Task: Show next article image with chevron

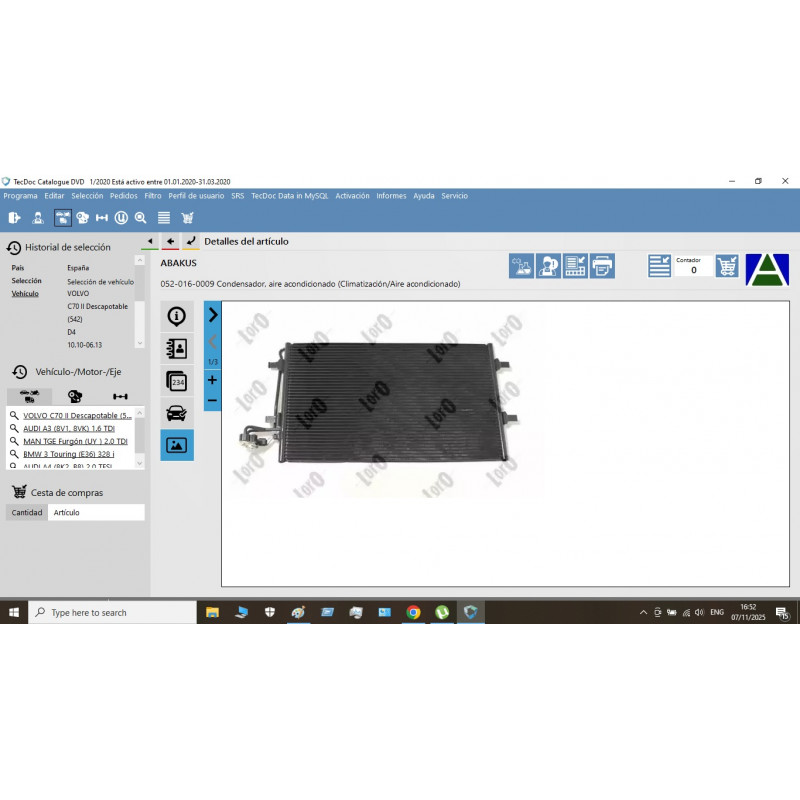Action: tap(212, 315)
